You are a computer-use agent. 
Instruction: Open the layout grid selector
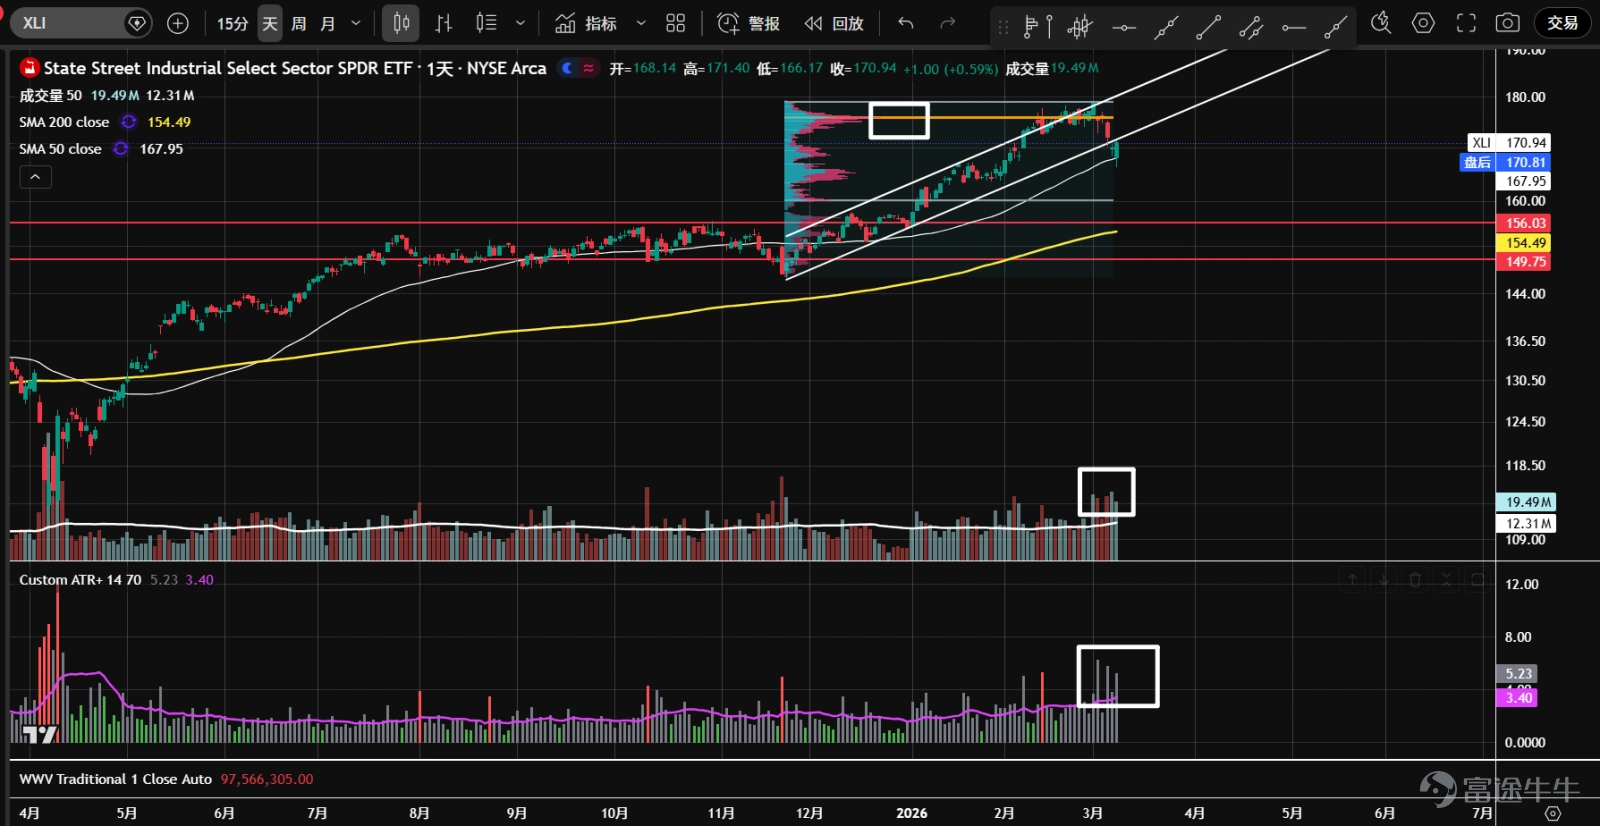point(676,23)
